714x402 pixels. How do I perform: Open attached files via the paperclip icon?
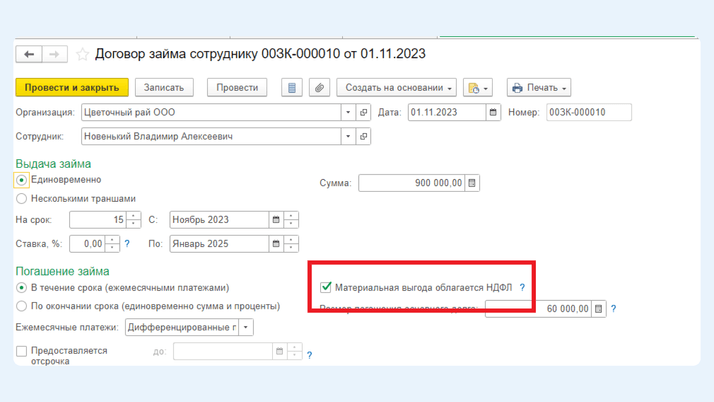[x=319, y=87]
